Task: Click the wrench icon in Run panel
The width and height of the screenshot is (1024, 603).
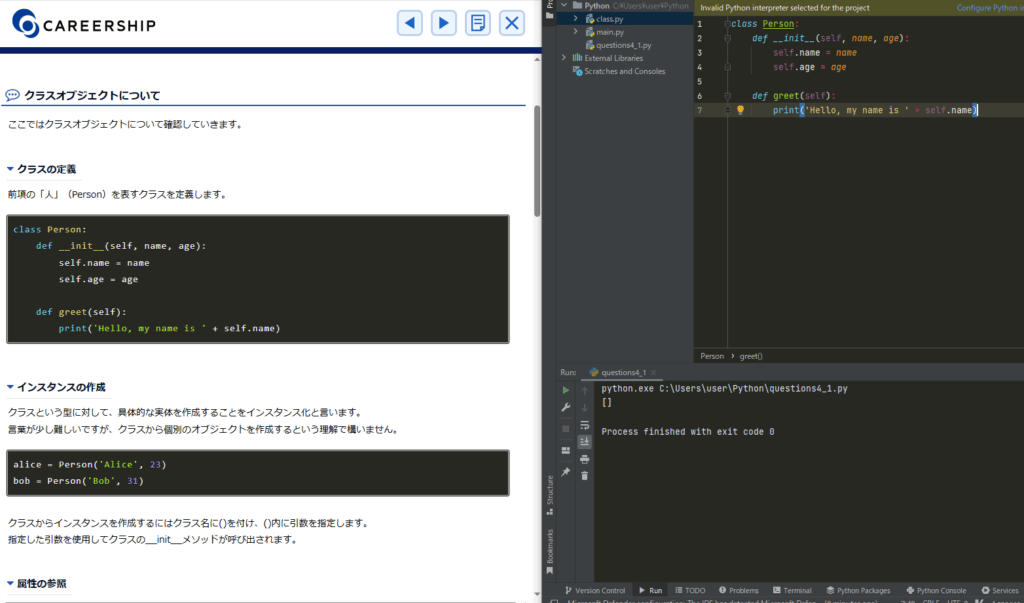Action: coord(566,408)
